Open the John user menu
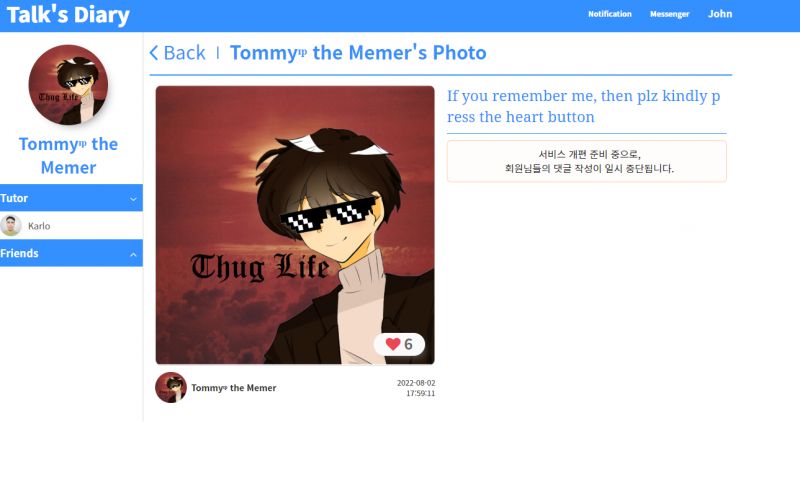 pos(720,14)
